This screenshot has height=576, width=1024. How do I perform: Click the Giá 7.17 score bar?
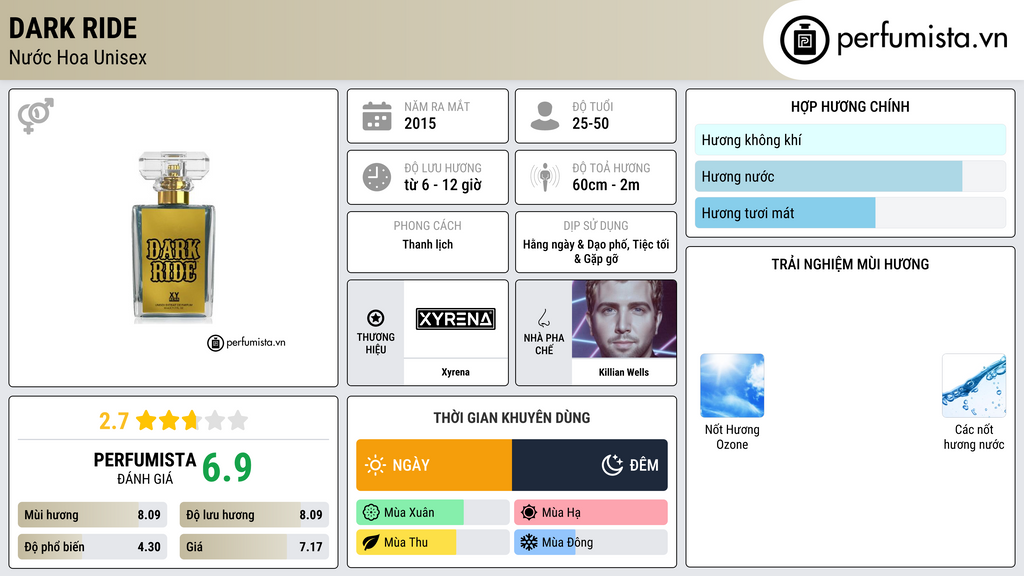[x=254, y=547]
